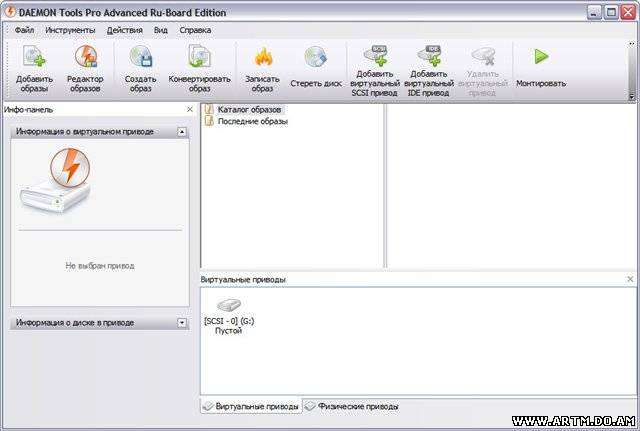
Task: Select the [SCSI - 0] (G:) virtual drive
Action: pos(229,316)
